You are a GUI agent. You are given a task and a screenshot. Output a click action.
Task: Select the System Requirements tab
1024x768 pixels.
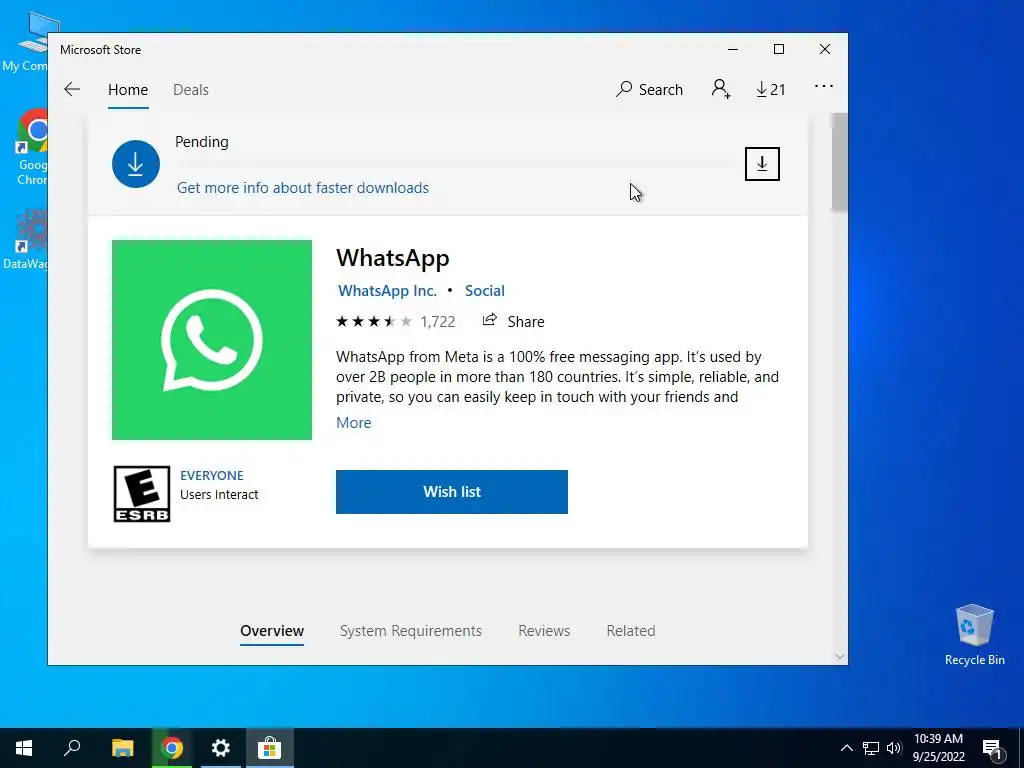(x=411, y=631)
